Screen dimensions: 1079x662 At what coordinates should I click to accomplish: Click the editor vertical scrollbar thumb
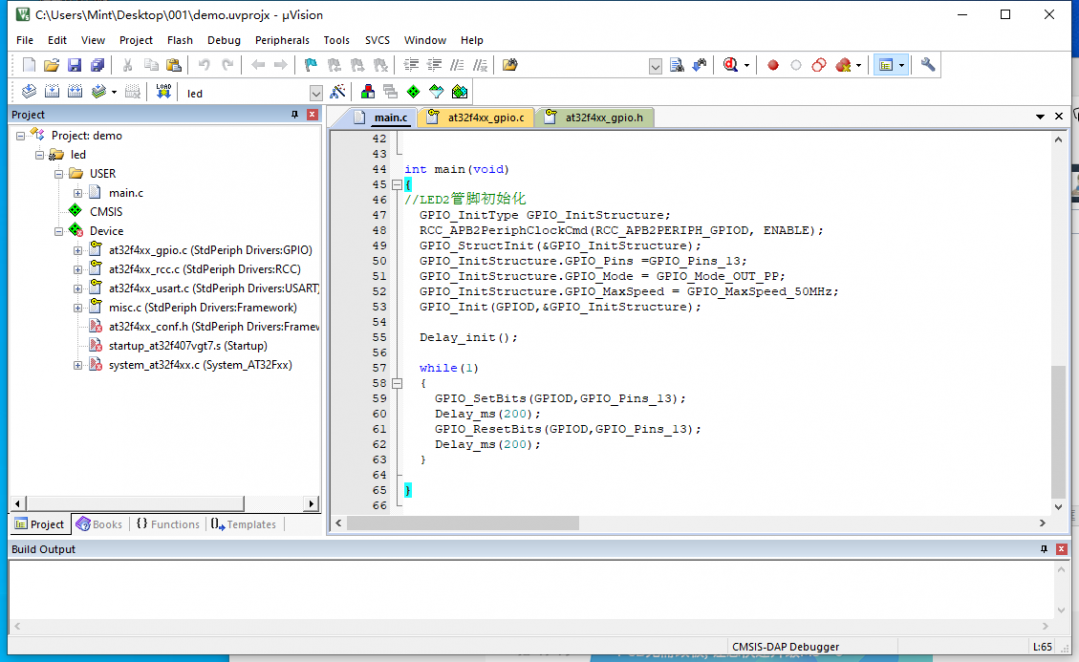pyautogui.click(x=1058, y=431)
